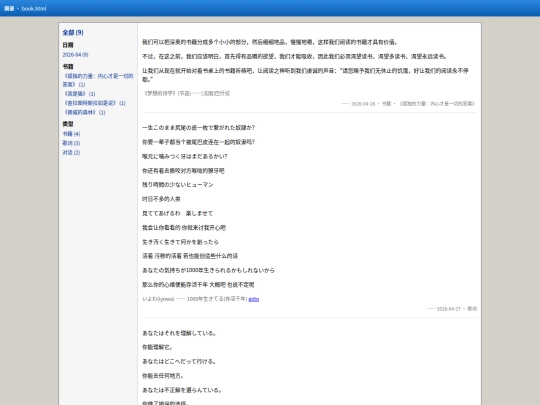Click date 2026-04-27 in lyric footer
Screen dimensions: 540x405
tap(448, 309)
